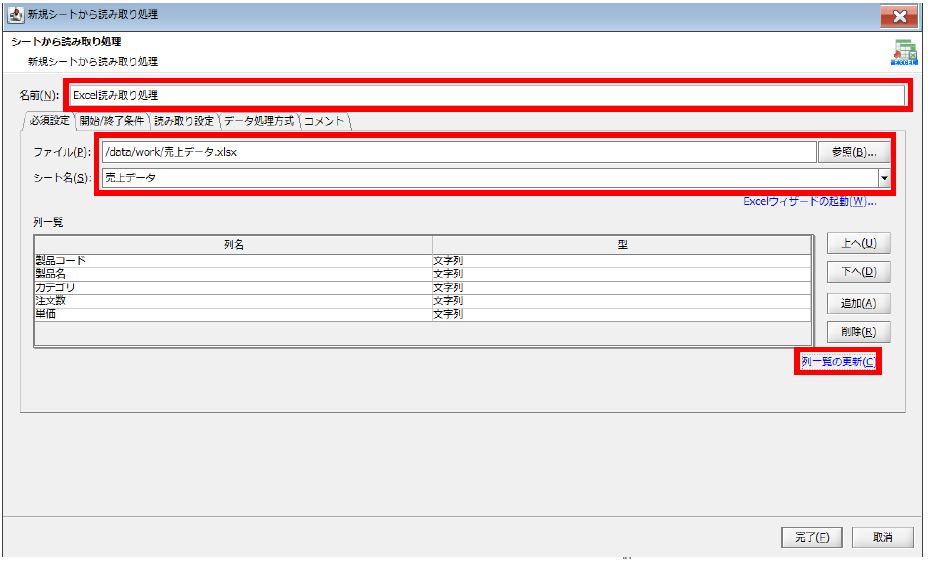
Task: Cancel with the 取消 button
Action: pyautogui.click(x=882, y=537)
